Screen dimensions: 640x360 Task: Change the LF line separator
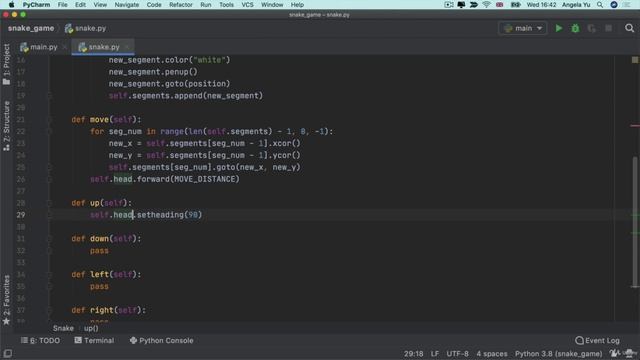click(x=435, y=354)
